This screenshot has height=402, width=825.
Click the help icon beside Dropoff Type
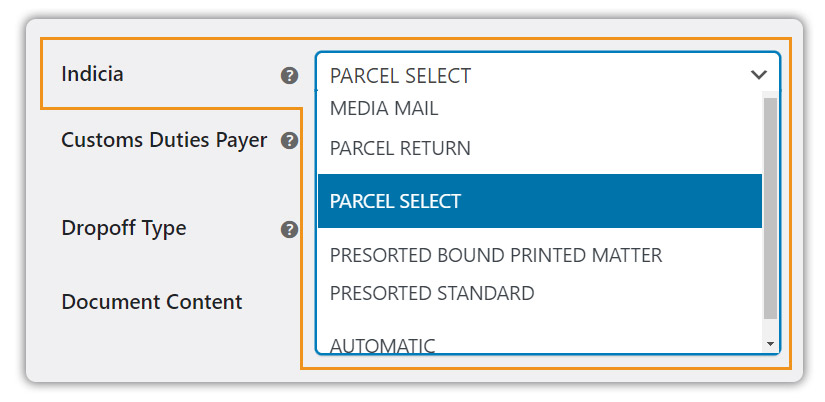289,229
